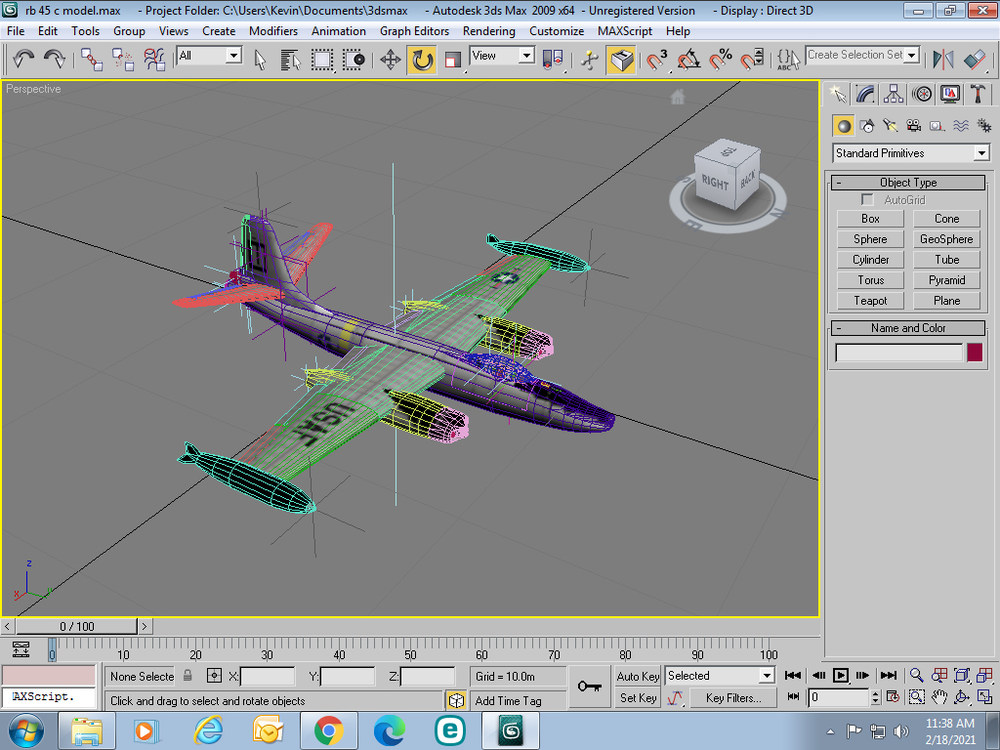1000x750 pixels.
Task: Click the Torus primitive button
Action: [870, 280]
